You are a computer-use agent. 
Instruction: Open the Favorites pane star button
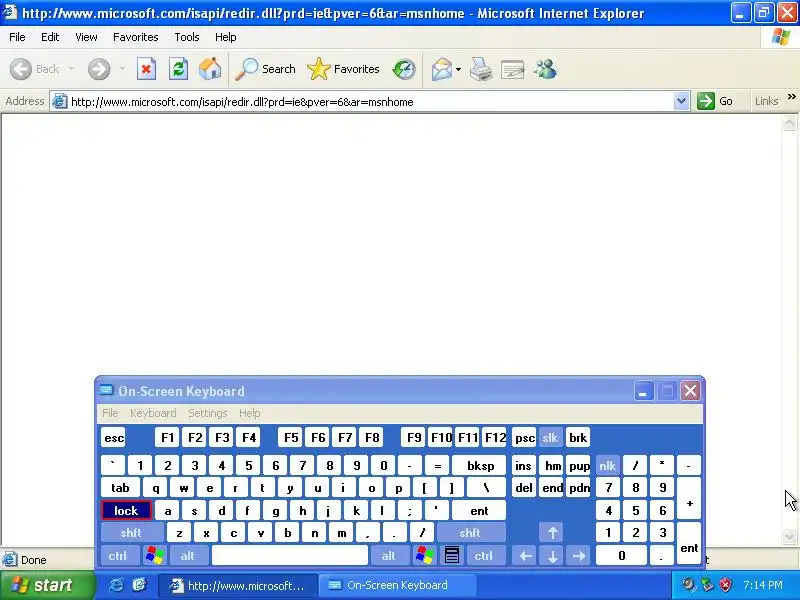coord(343,69)
